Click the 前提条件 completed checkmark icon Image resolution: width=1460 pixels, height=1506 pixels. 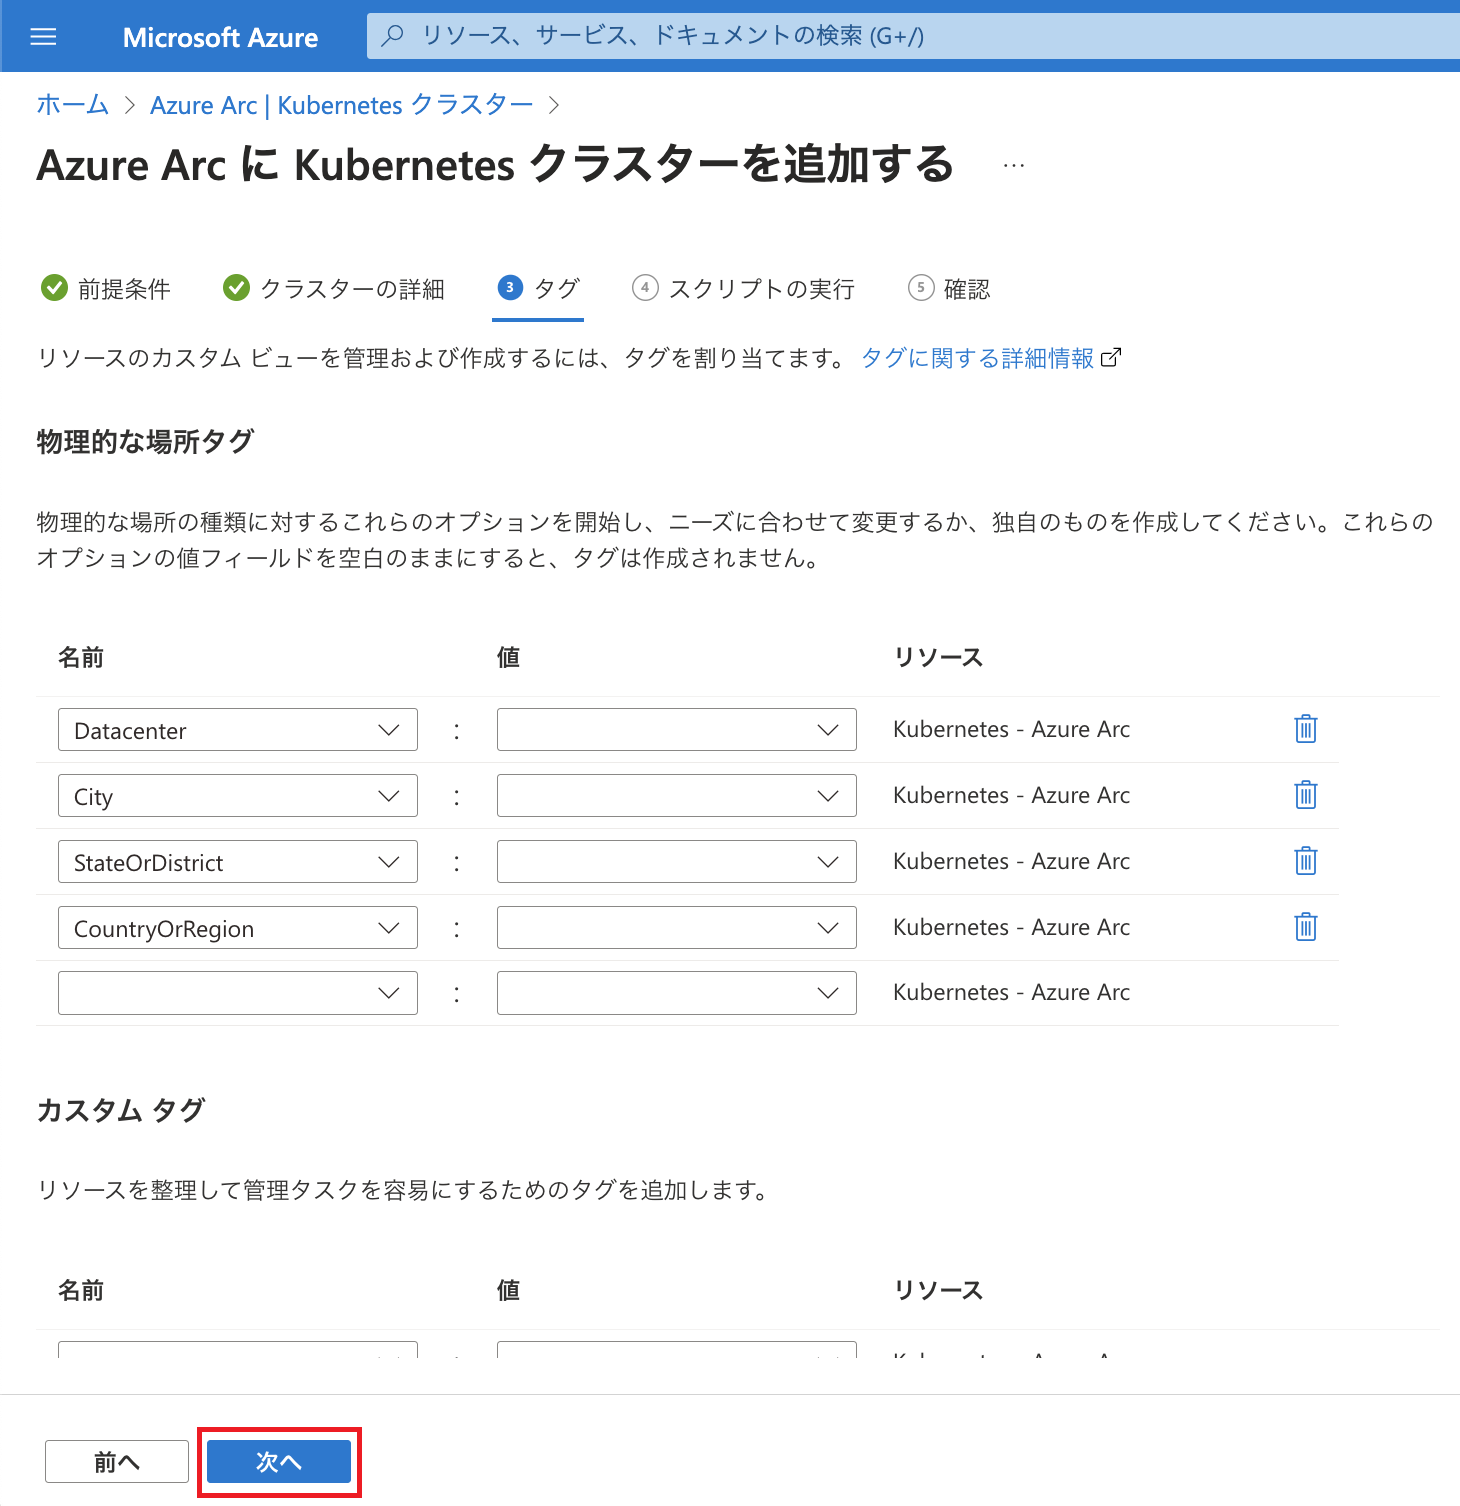[54, 288]
